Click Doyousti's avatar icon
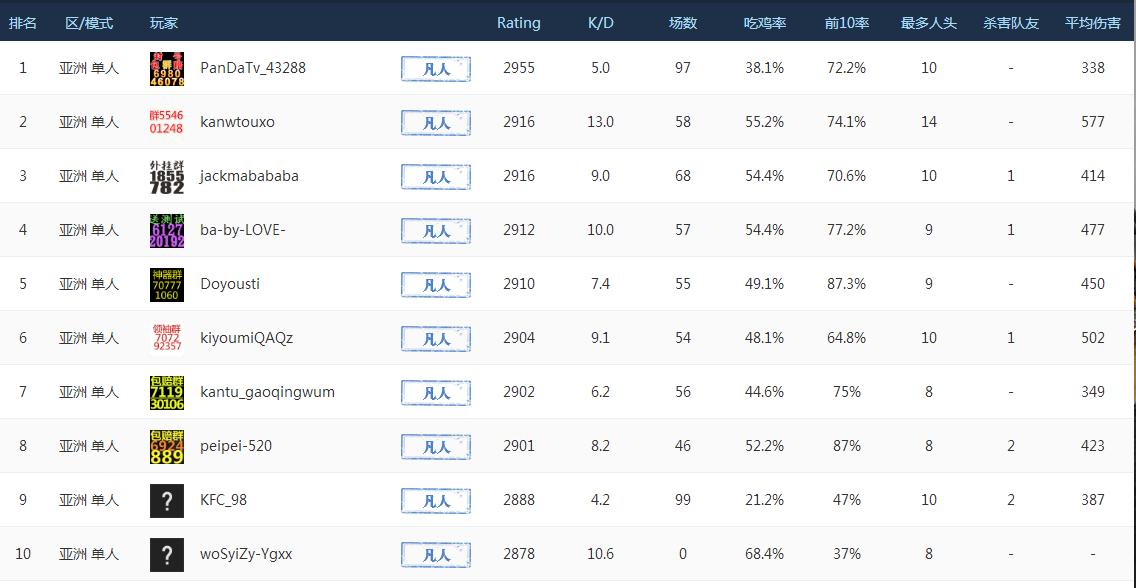Viewport: 1136px width, 588px height. click(x=166, y=284)
